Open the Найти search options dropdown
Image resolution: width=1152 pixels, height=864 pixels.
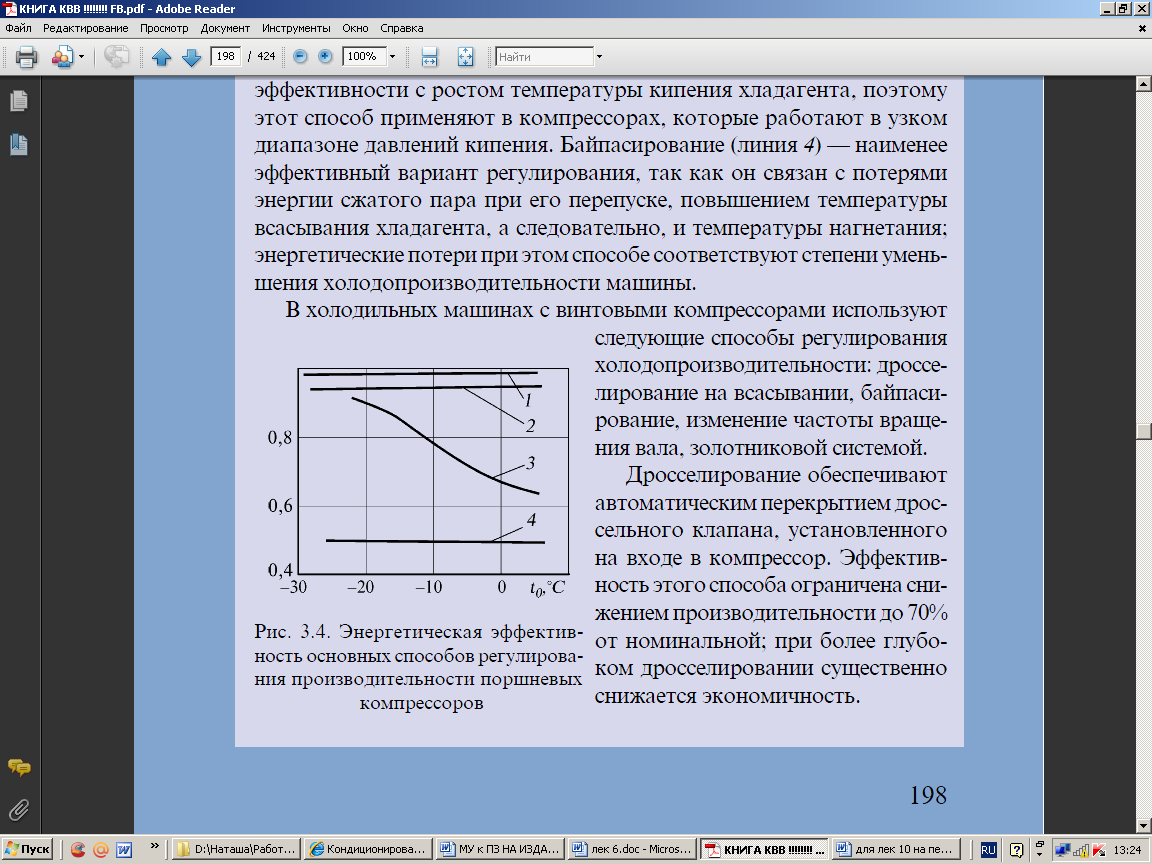pos(600,57)
